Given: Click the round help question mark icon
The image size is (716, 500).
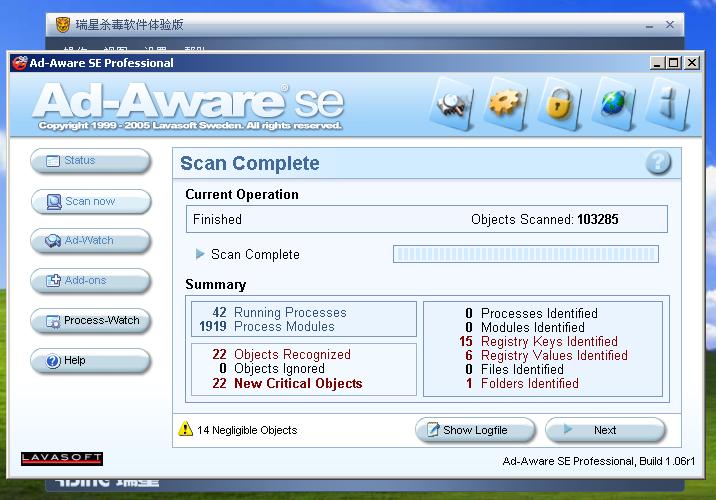Looking at the screenshot, I should 658,163.
